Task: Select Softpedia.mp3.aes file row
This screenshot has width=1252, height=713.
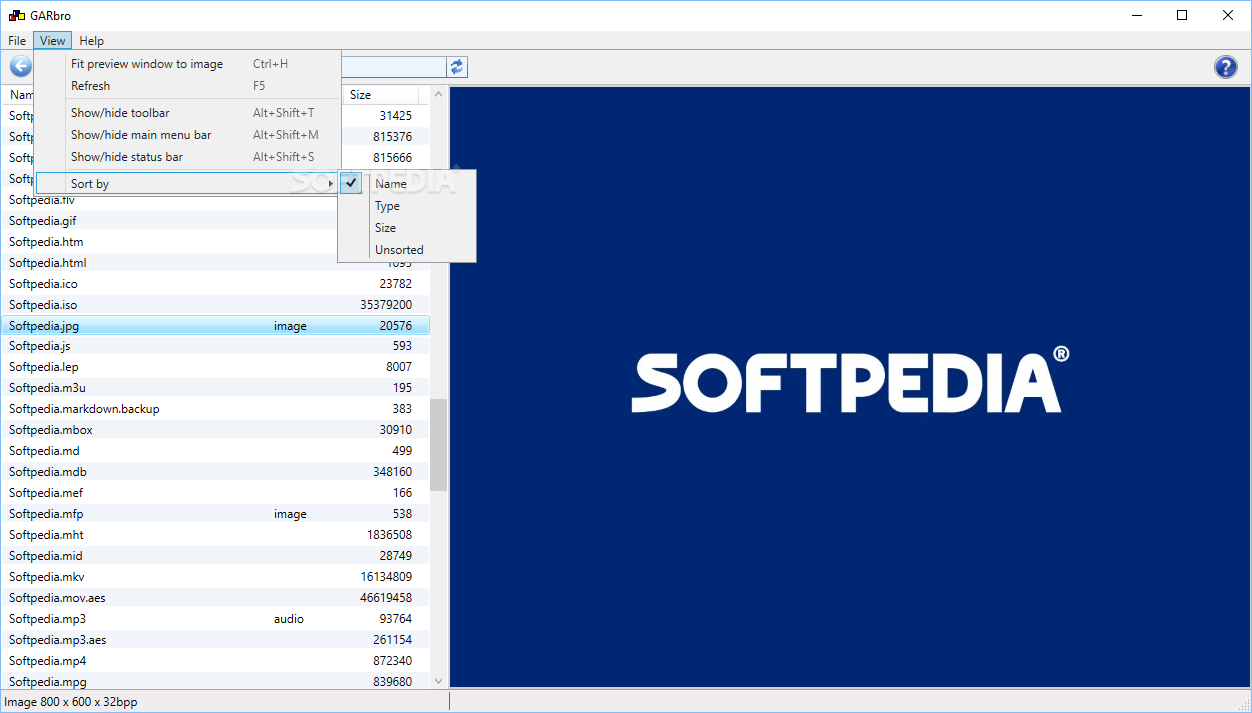Action: click(215, 640)
